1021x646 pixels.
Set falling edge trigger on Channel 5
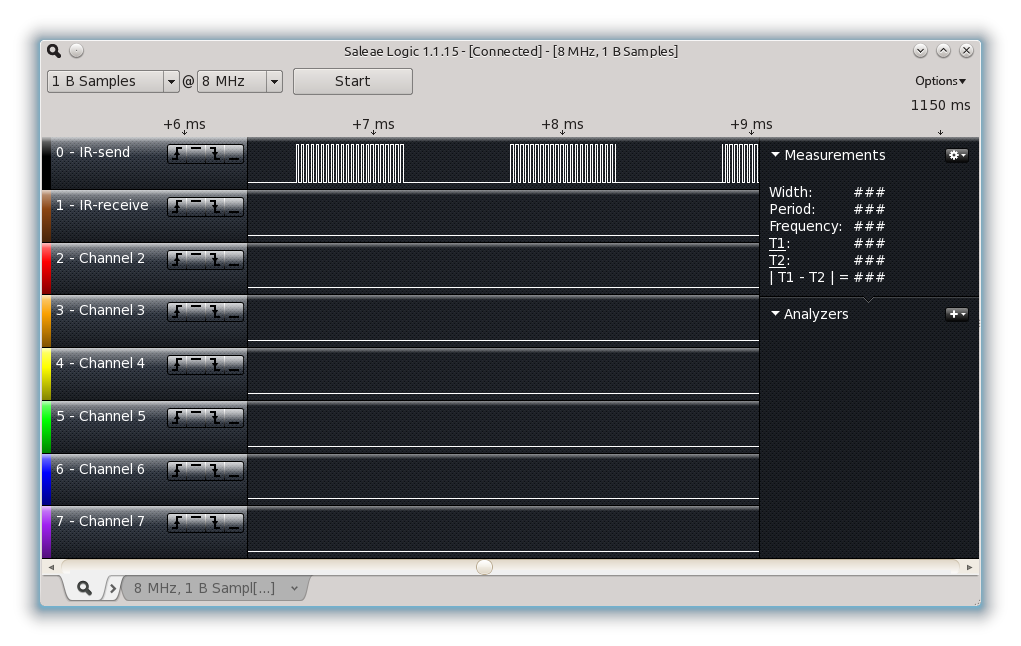click(x=215, y=417)
